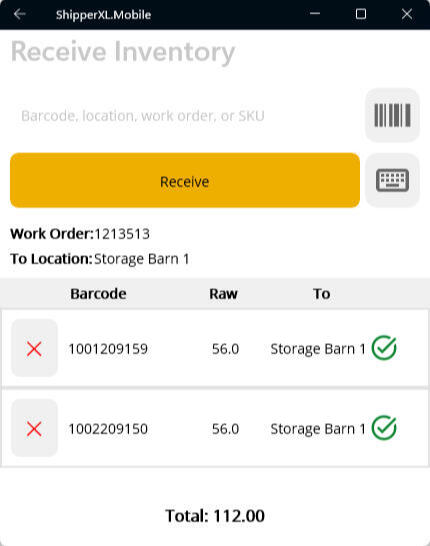Click green checkmark for barcode 1002209150
430x546 pixels.
tap(384, 428)
